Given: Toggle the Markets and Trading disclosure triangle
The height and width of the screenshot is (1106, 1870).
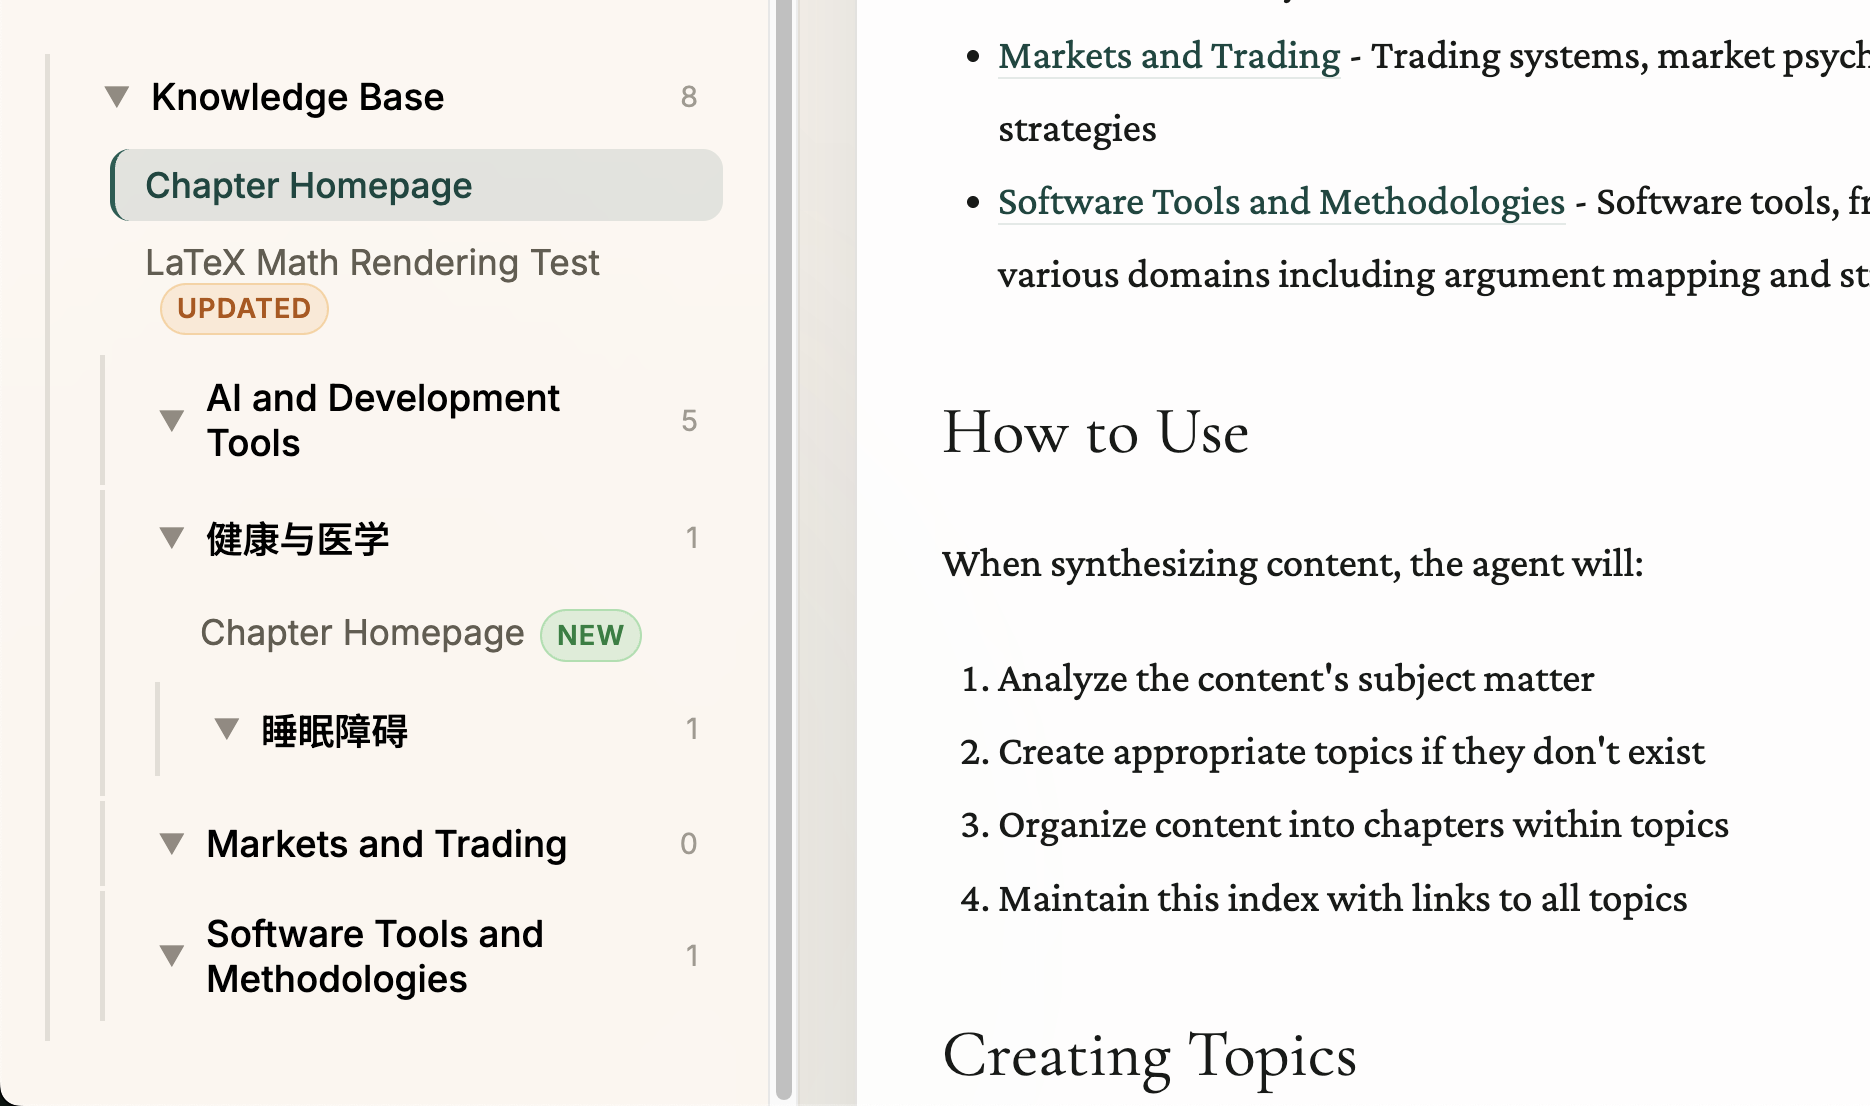Looking at the screenshot, I should 172,844.
